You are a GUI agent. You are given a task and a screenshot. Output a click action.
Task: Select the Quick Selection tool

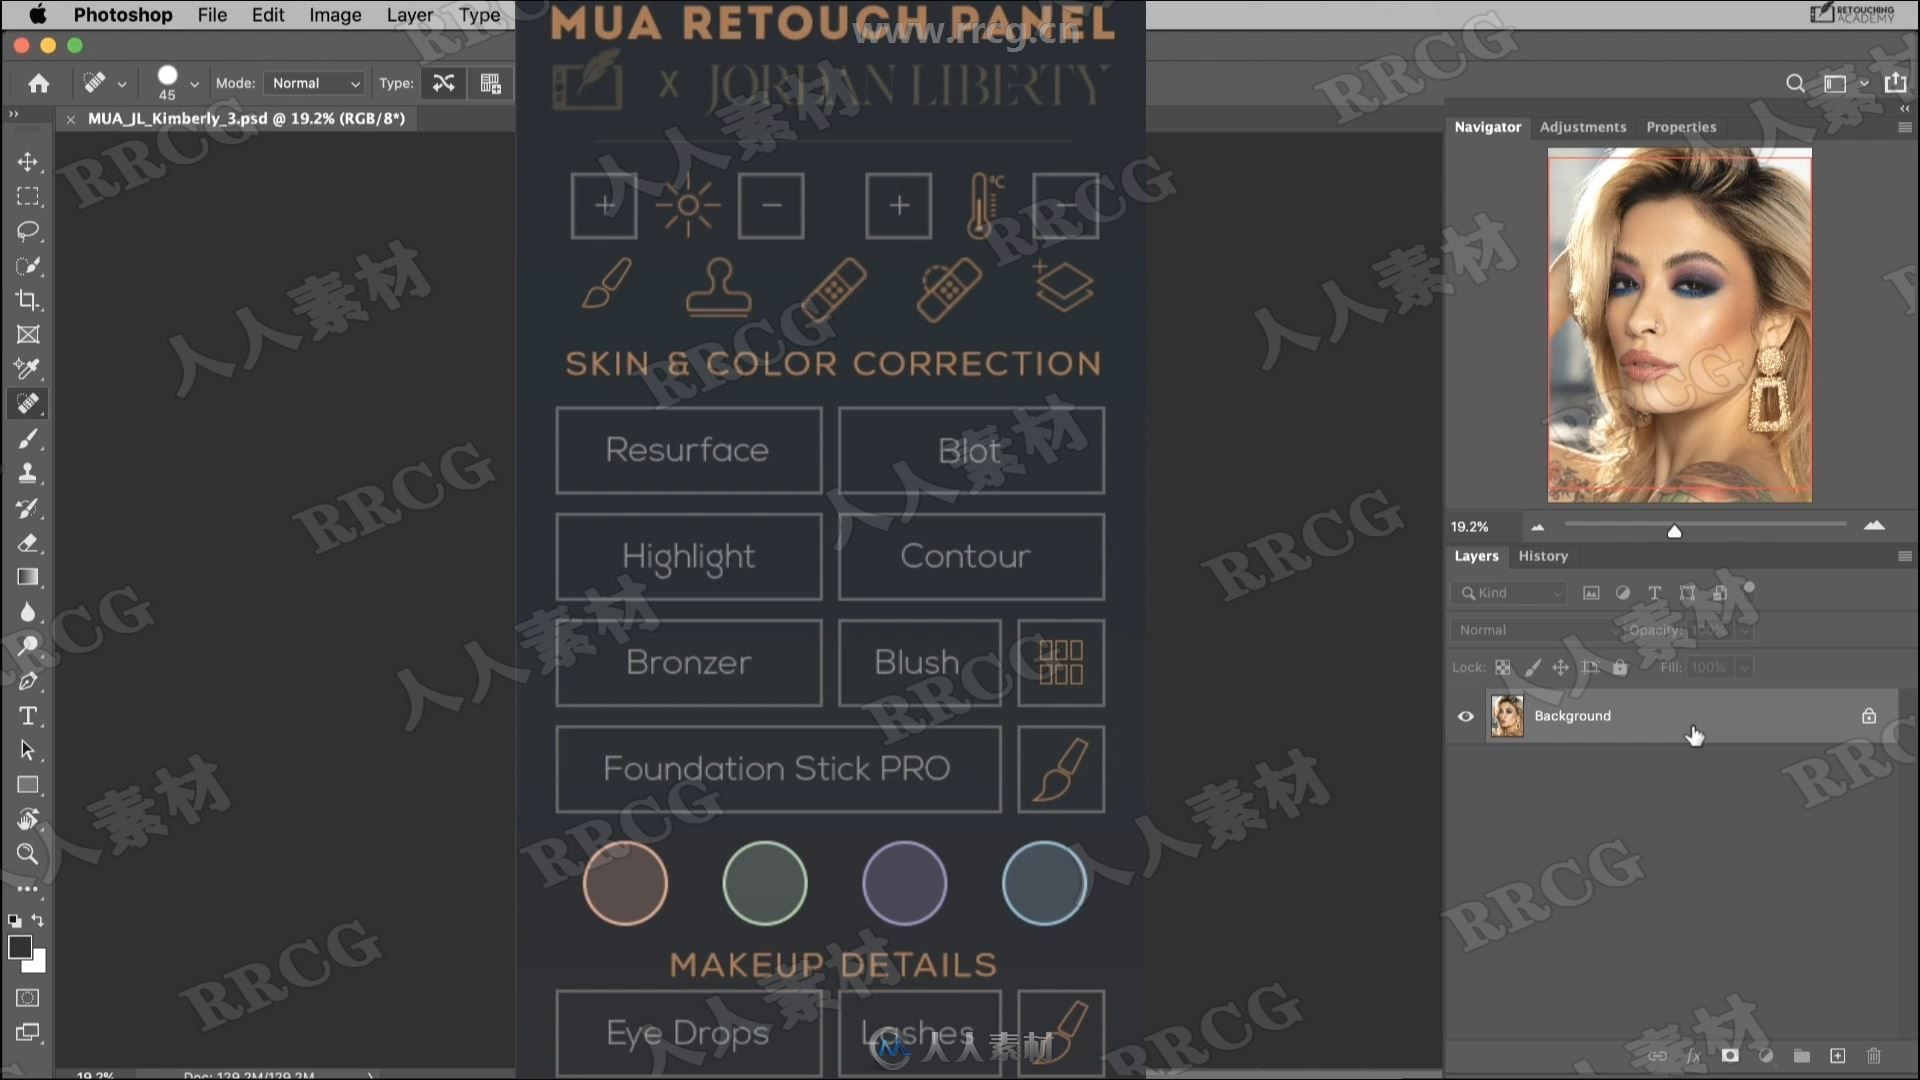[x=28, y=266]
